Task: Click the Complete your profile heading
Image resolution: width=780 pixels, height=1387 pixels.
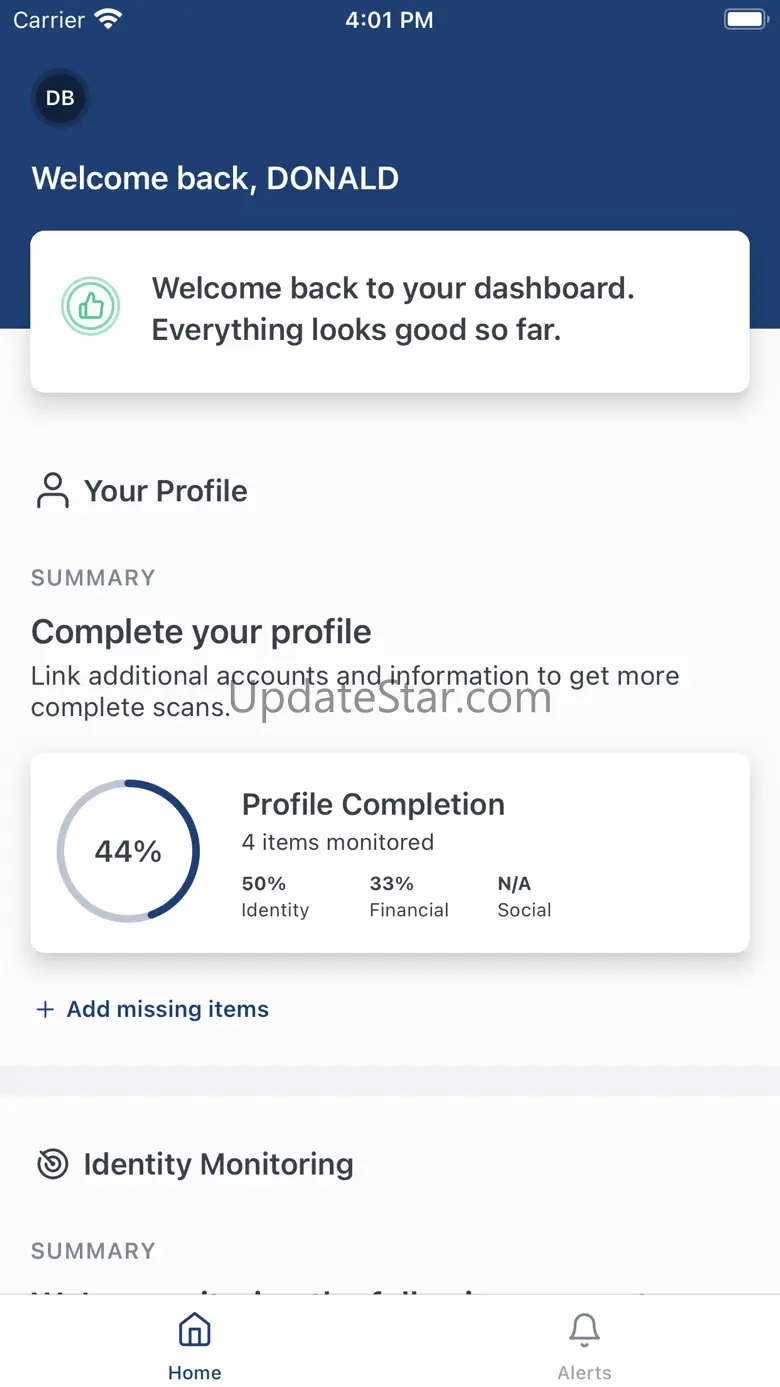Action: (x=201, y=632)
